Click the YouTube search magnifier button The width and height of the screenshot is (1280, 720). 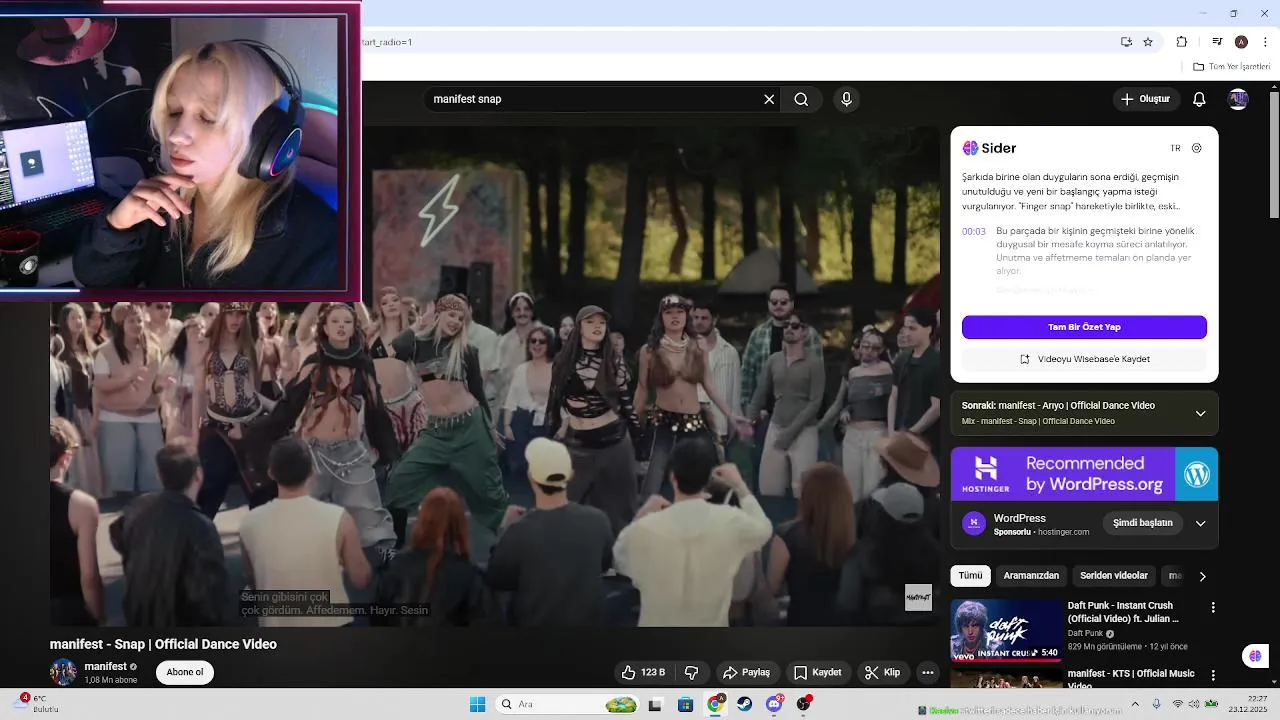point(801,99)
